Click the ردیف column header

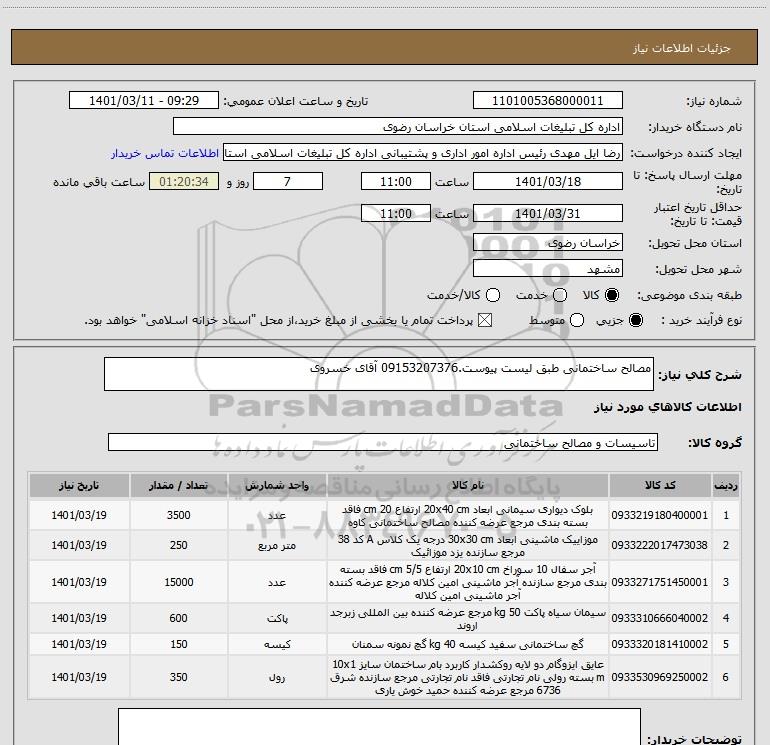[x=726, y=486]
